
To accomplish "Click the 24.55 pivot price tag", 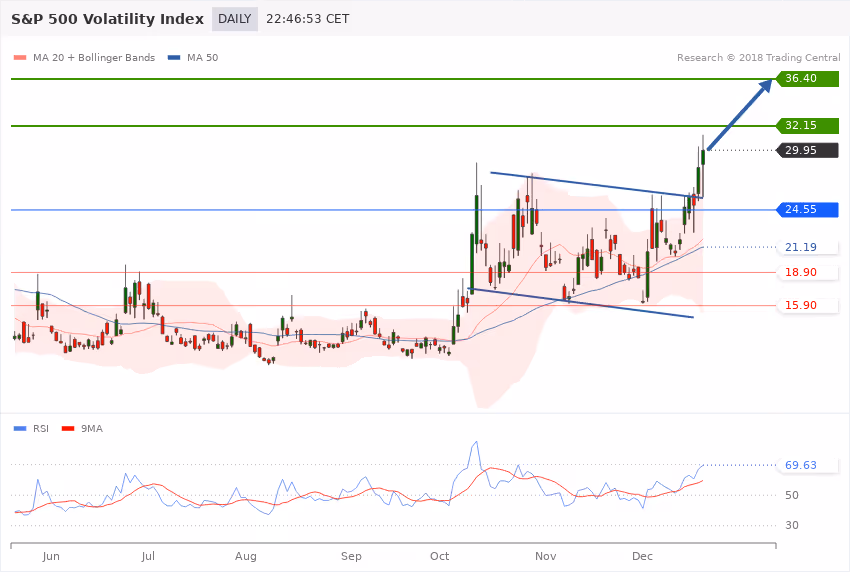I will [807, 210].
